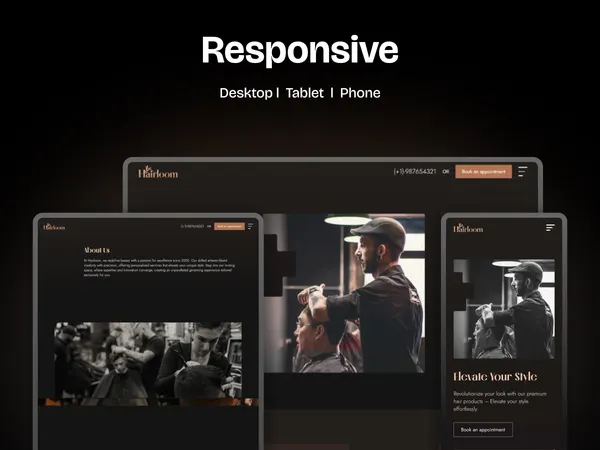Click the Hairloom logo in desktop mockup

158,172
